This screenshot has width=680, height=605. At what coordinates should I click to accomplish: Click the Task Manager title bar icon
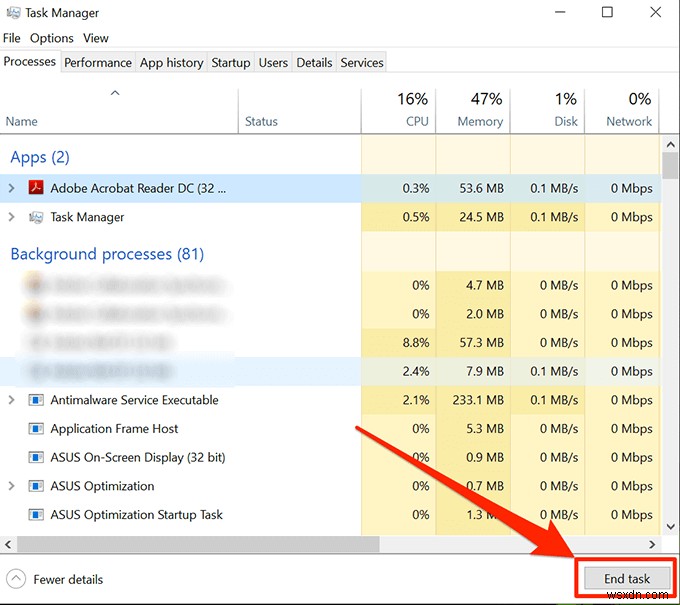click(13, 13)
